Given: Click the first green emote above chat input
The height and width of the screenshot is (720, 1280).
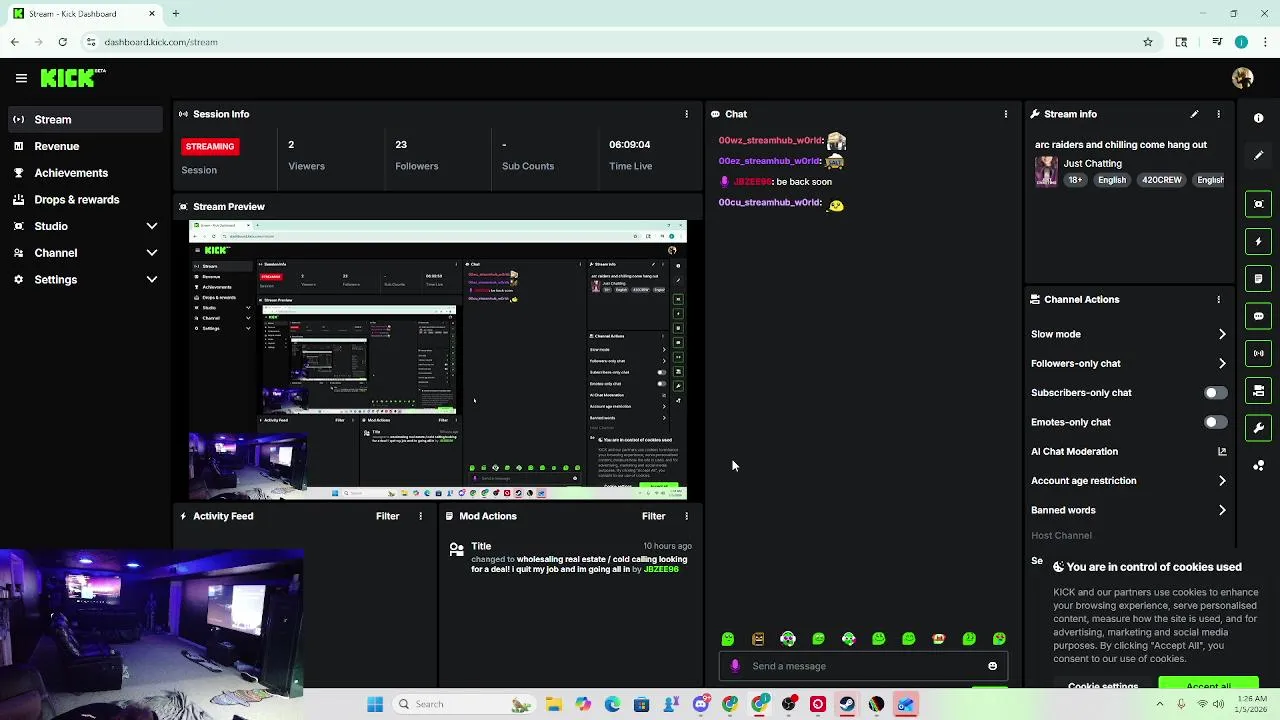Looking at the screenshot, I should click(728, 639).
